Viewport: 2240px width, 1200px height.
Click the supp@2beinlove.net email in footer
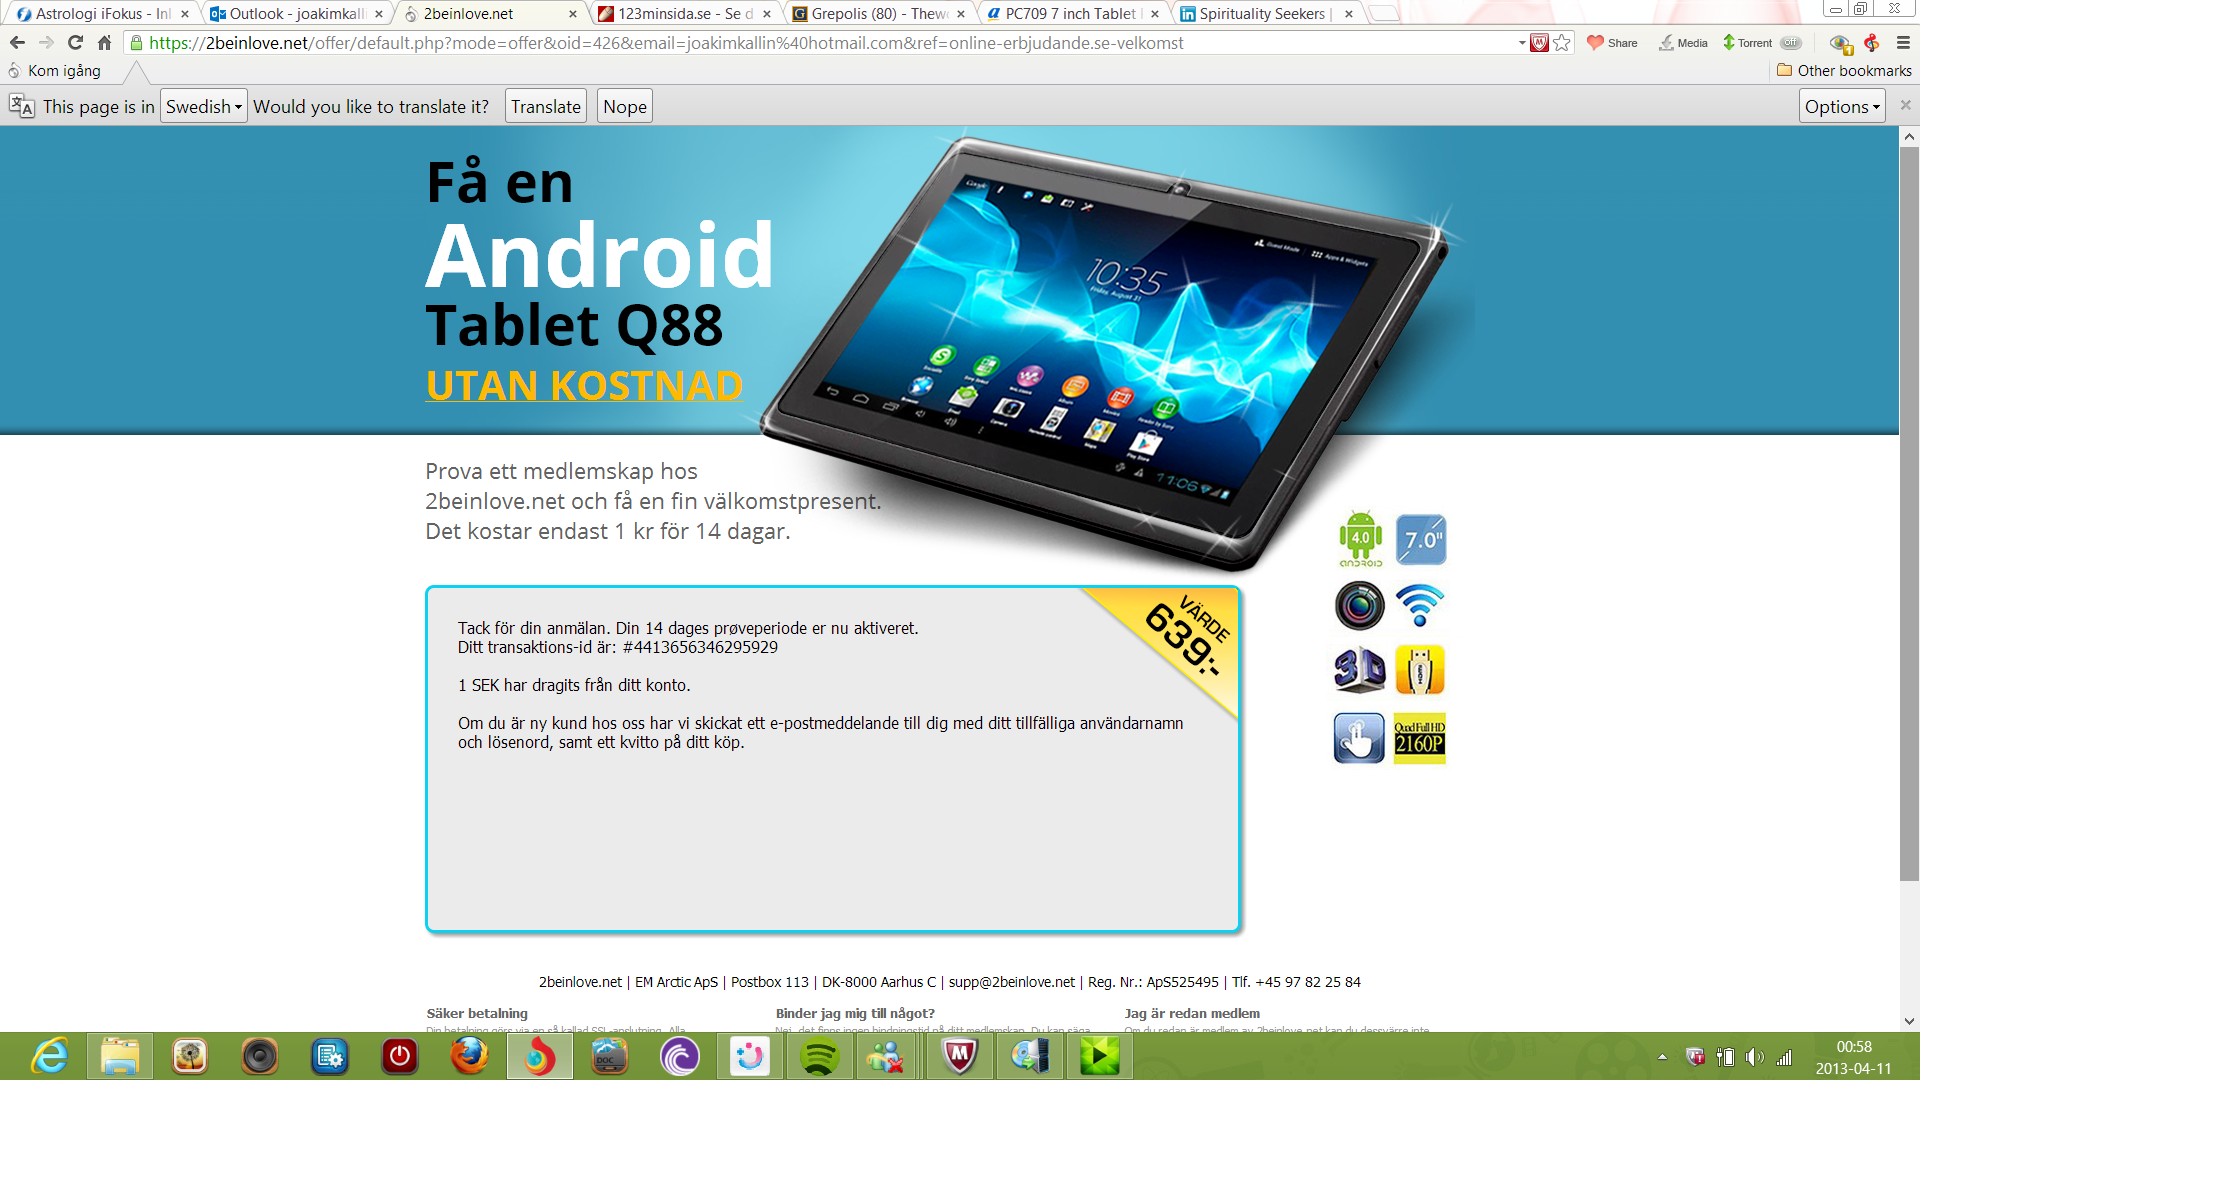(1011, 982)
